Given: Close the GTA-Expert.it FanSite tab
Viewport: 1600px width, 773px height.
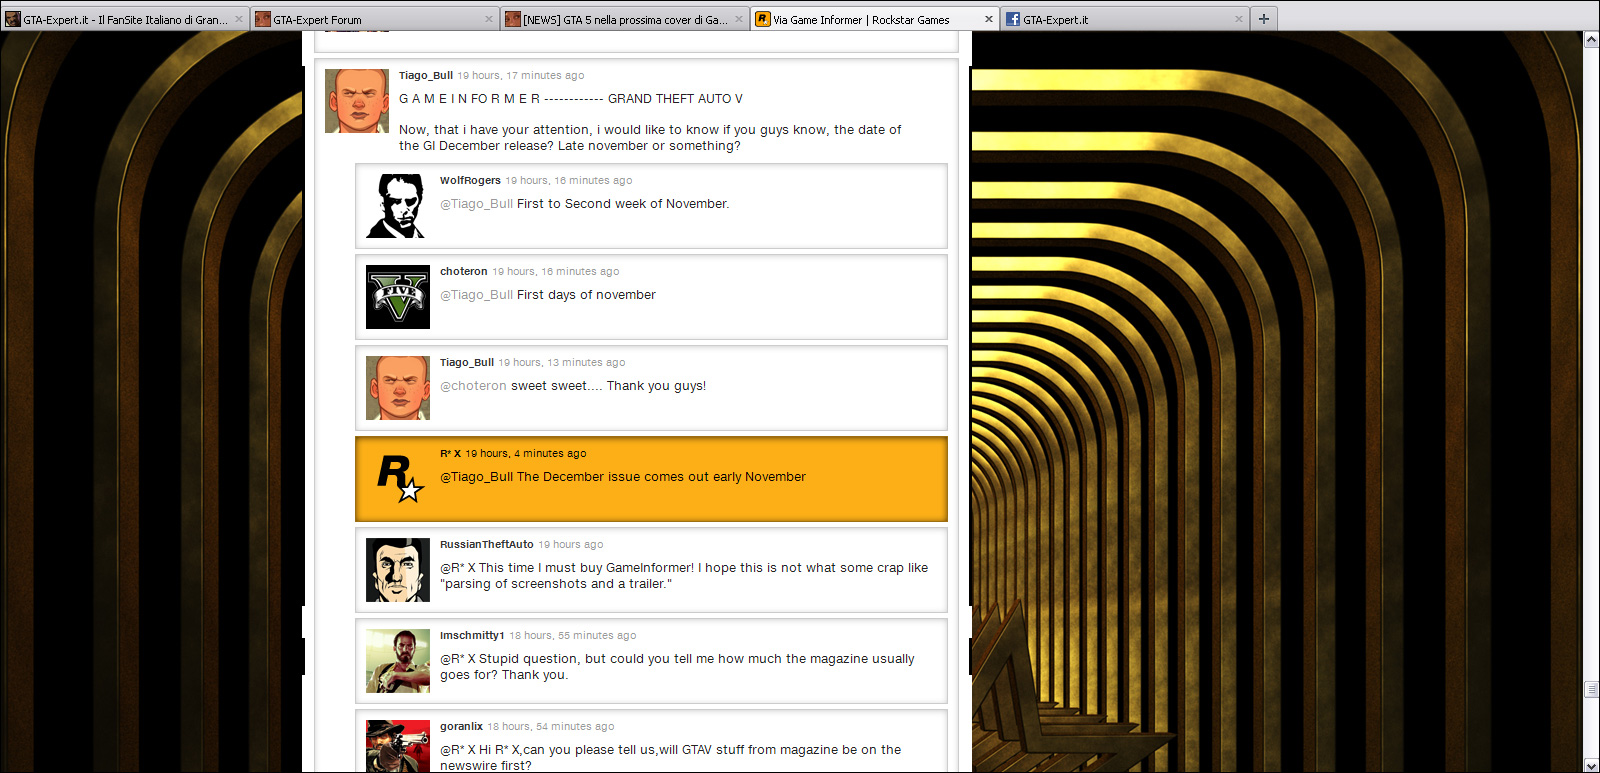Looking at the screenshot, I should [x=239, y=19].
